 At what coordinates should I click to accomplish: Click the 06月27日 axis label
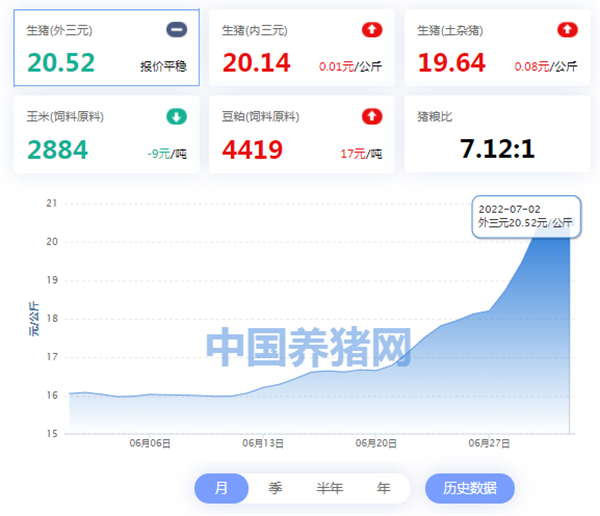pyautogui.click(x=489, y=443)
